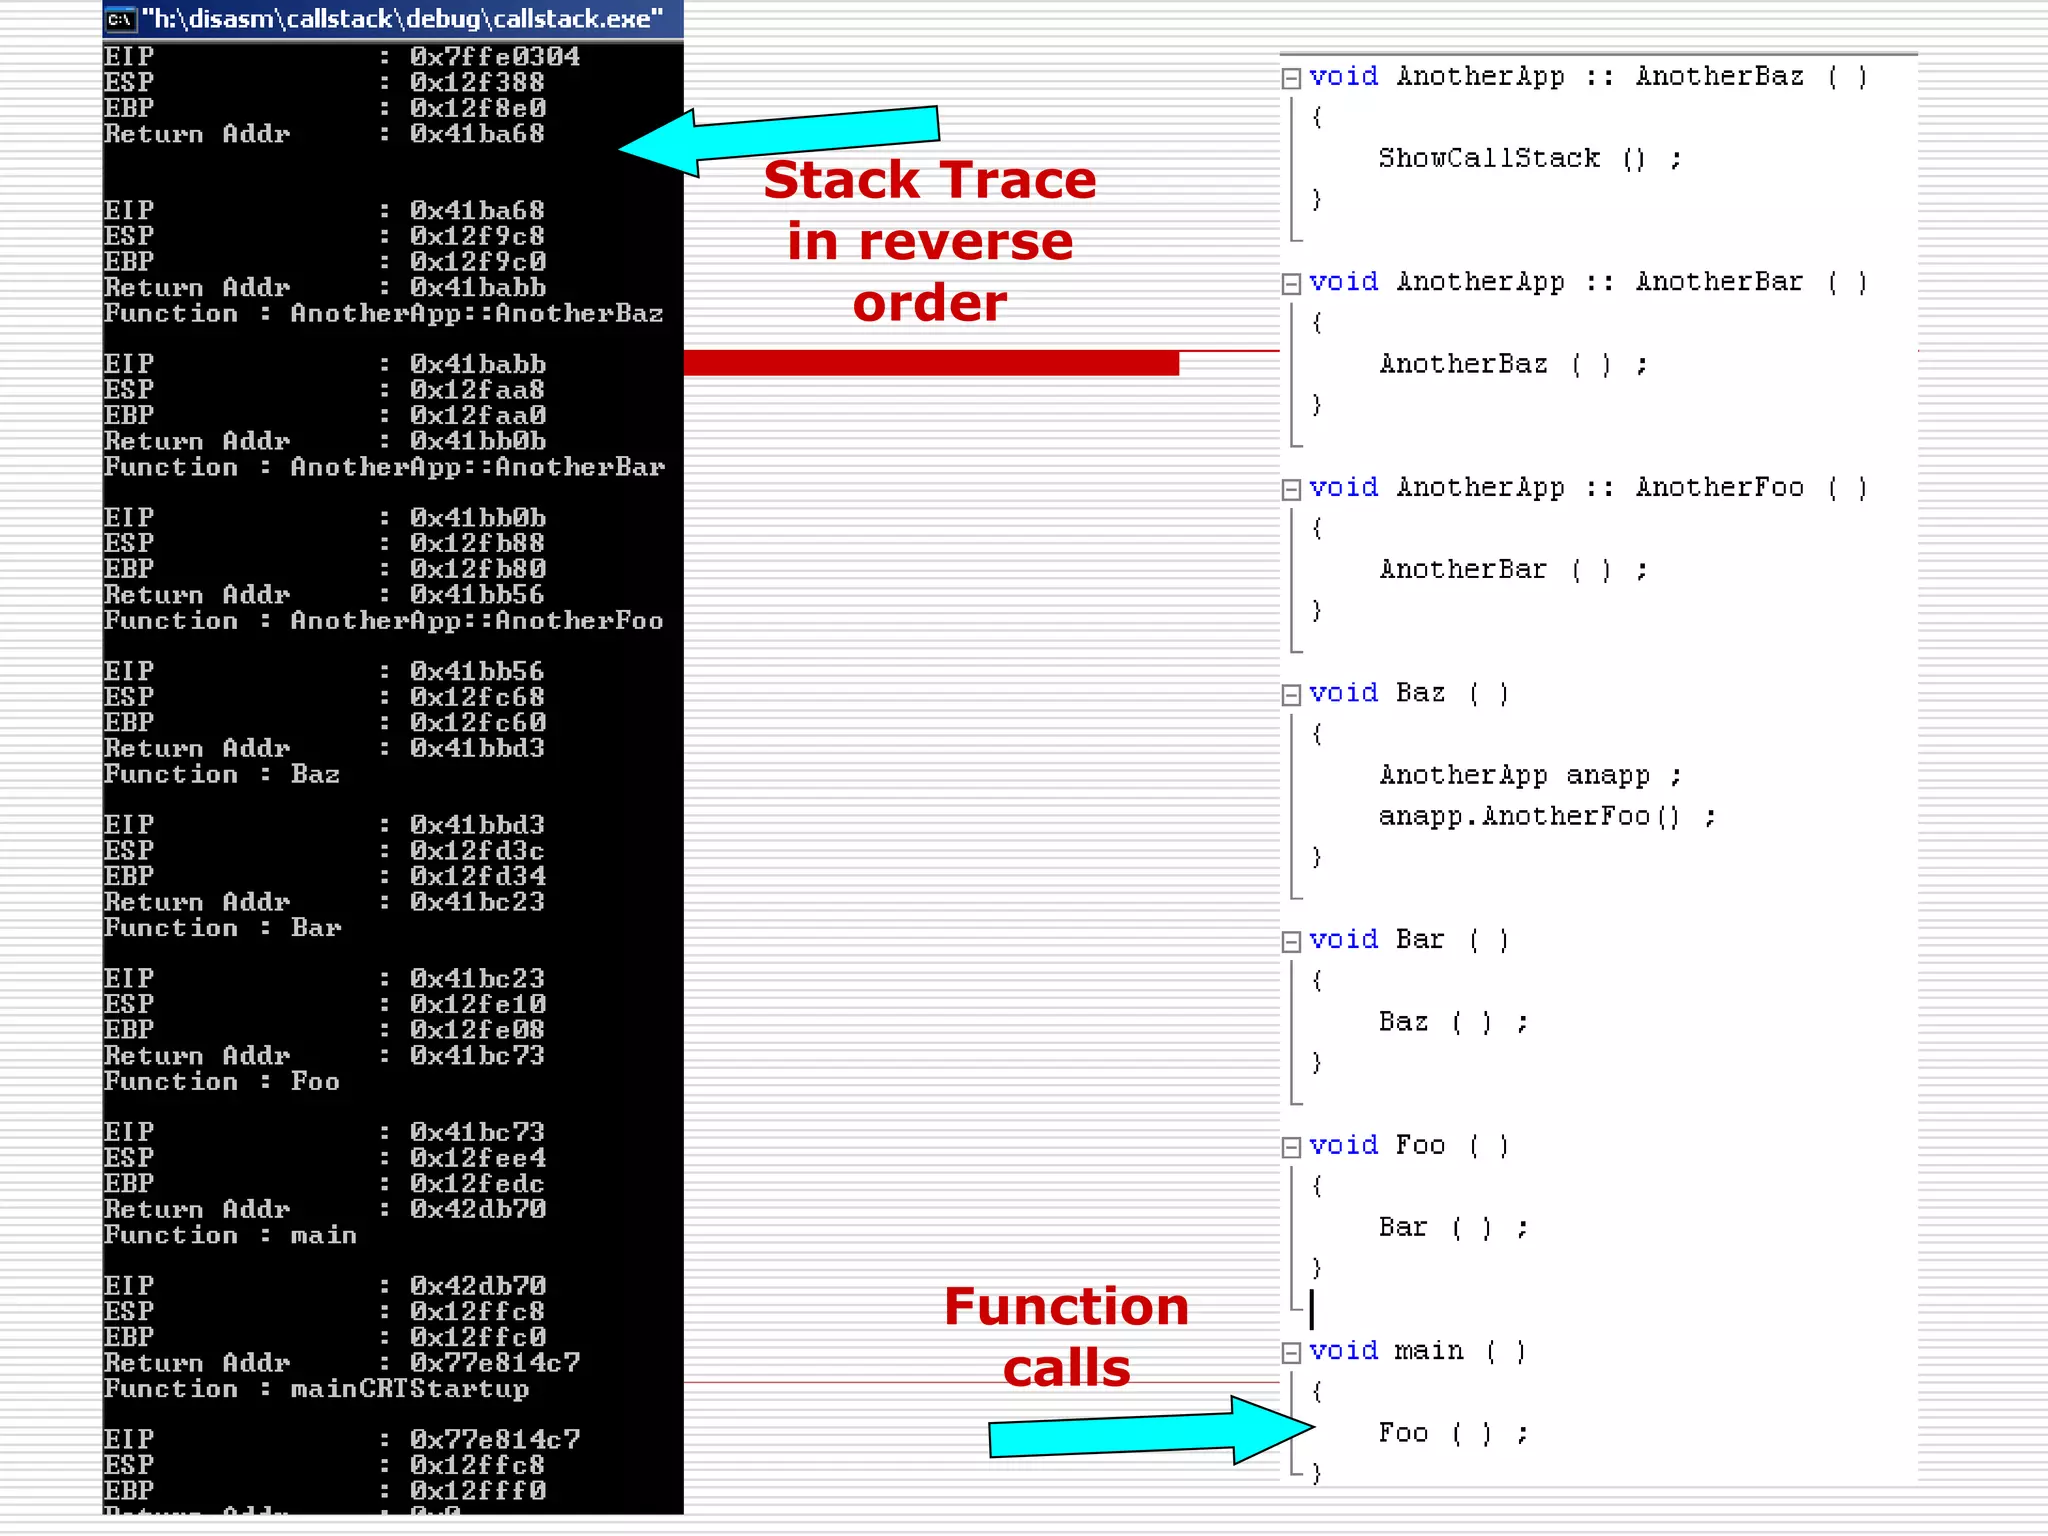Click the 'AnotherApp anapp ;' declaration line
Screen dimensions: 2048x1536
click(x=1530, y=775)
